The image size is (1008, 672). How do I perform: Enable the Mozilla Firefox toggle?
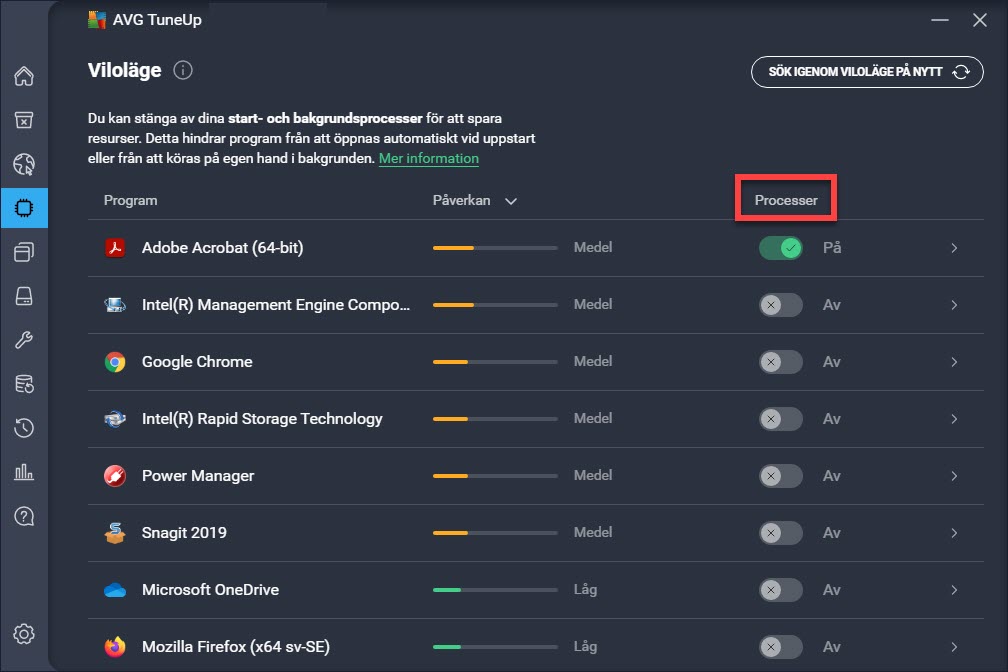tap(780, 647)
